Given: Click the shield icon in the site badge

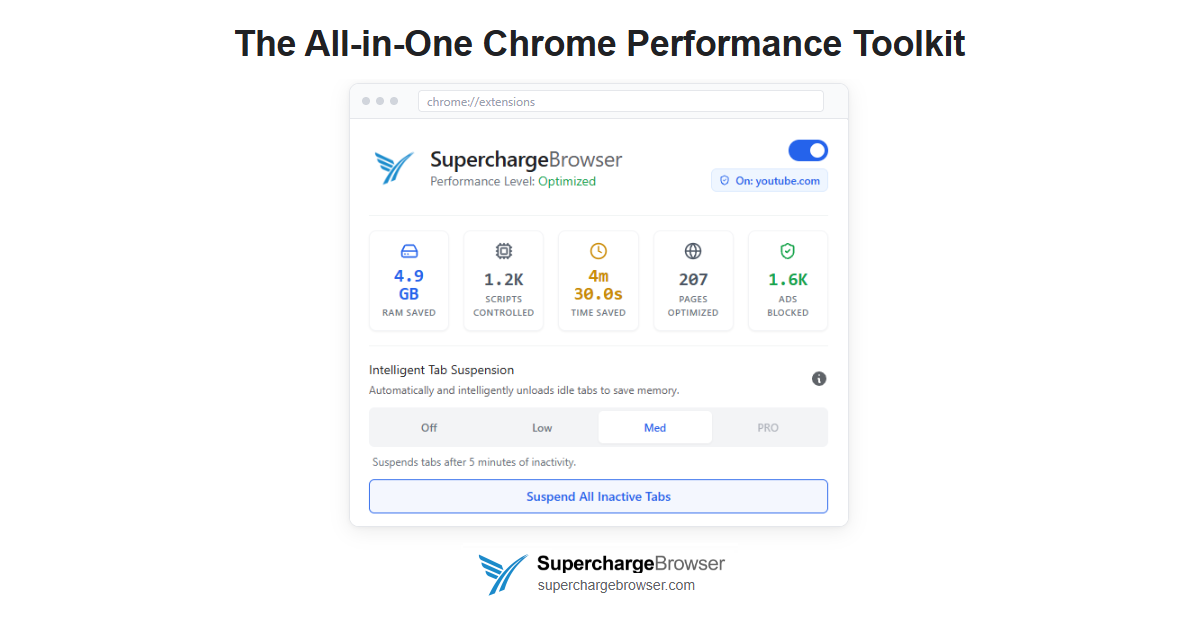Looking at the screenshot, I should 725,180.
